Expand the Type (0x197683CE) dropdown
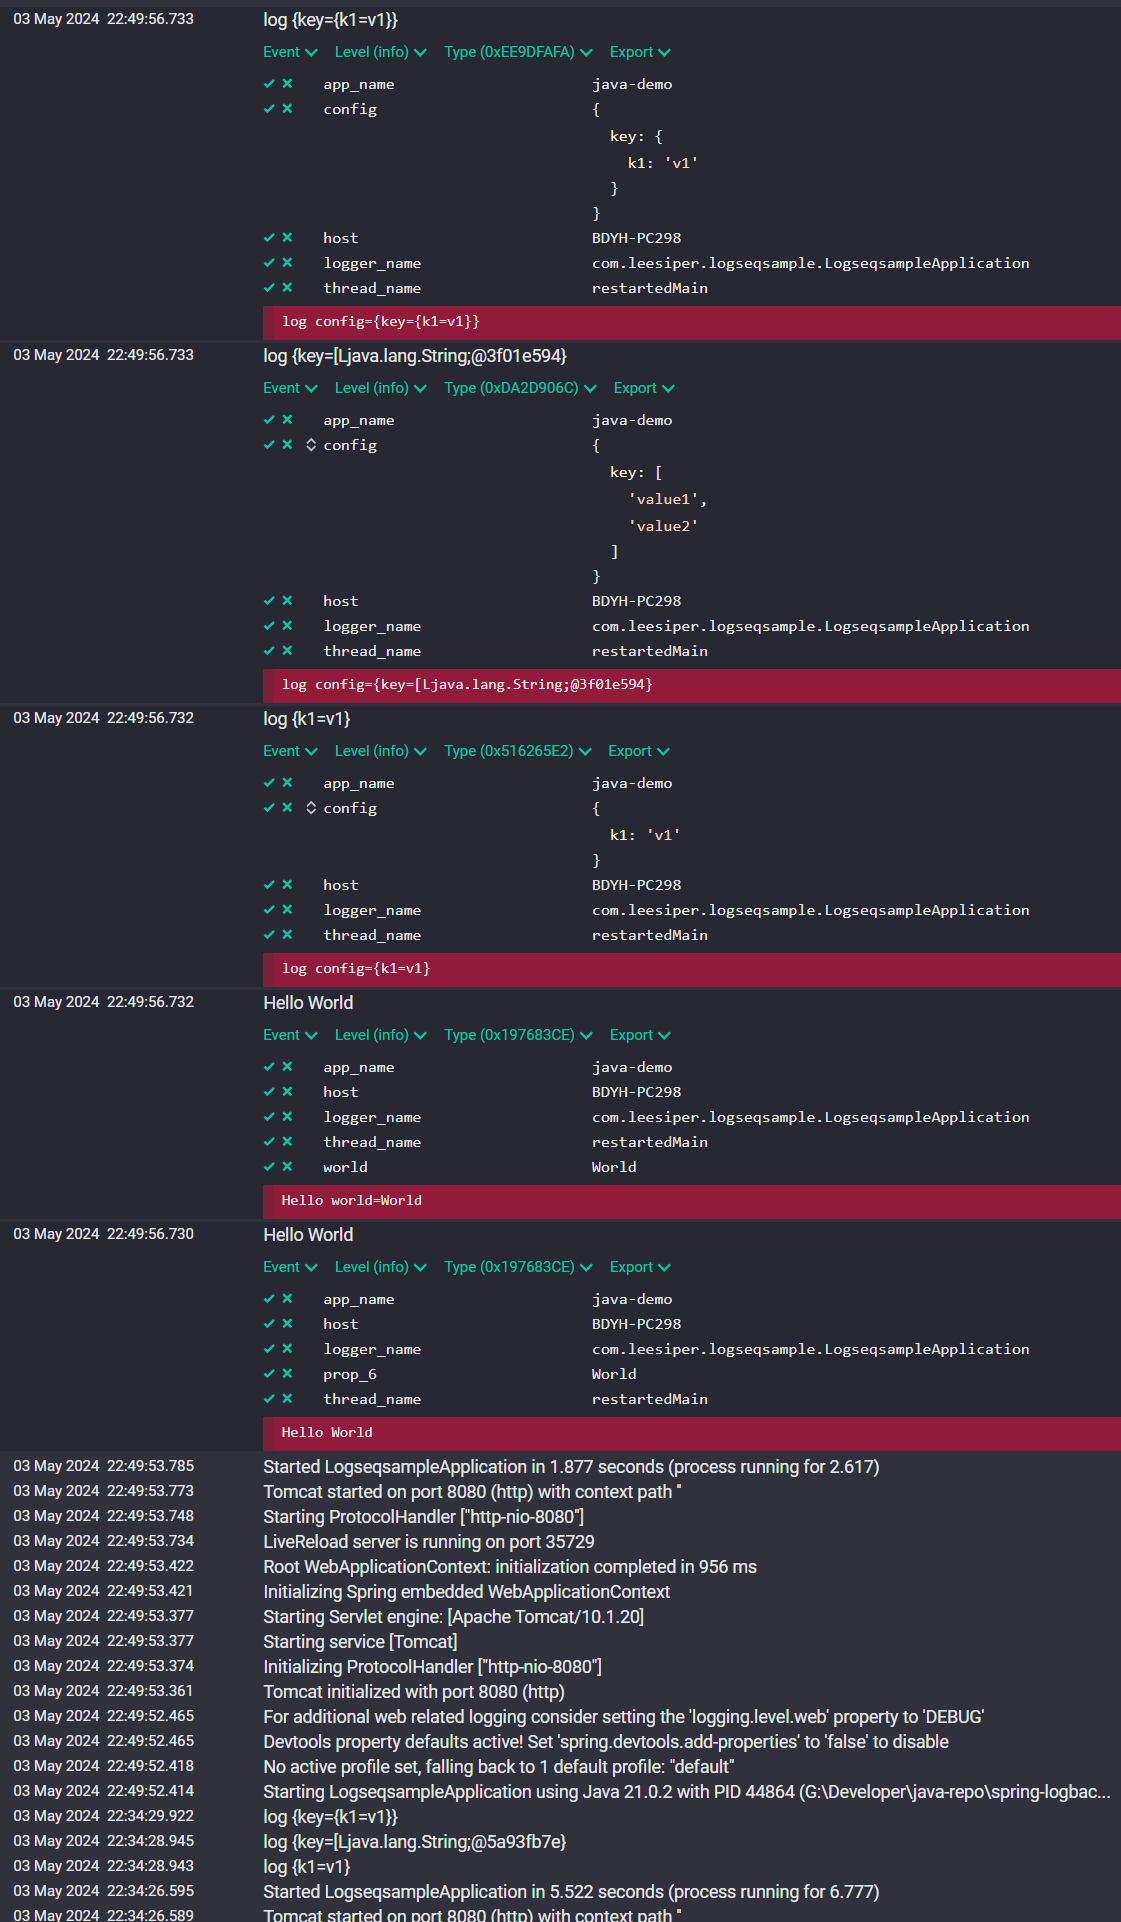This screenshot has width=1121, height=1922. coord(518,1035)
